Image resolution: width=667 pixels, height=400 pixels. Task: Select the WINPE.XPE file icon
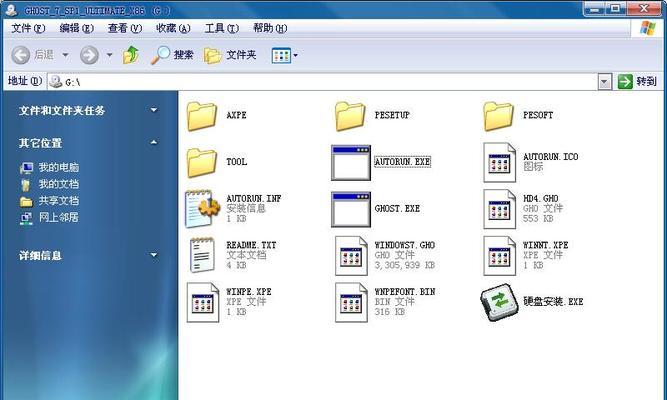203,303
